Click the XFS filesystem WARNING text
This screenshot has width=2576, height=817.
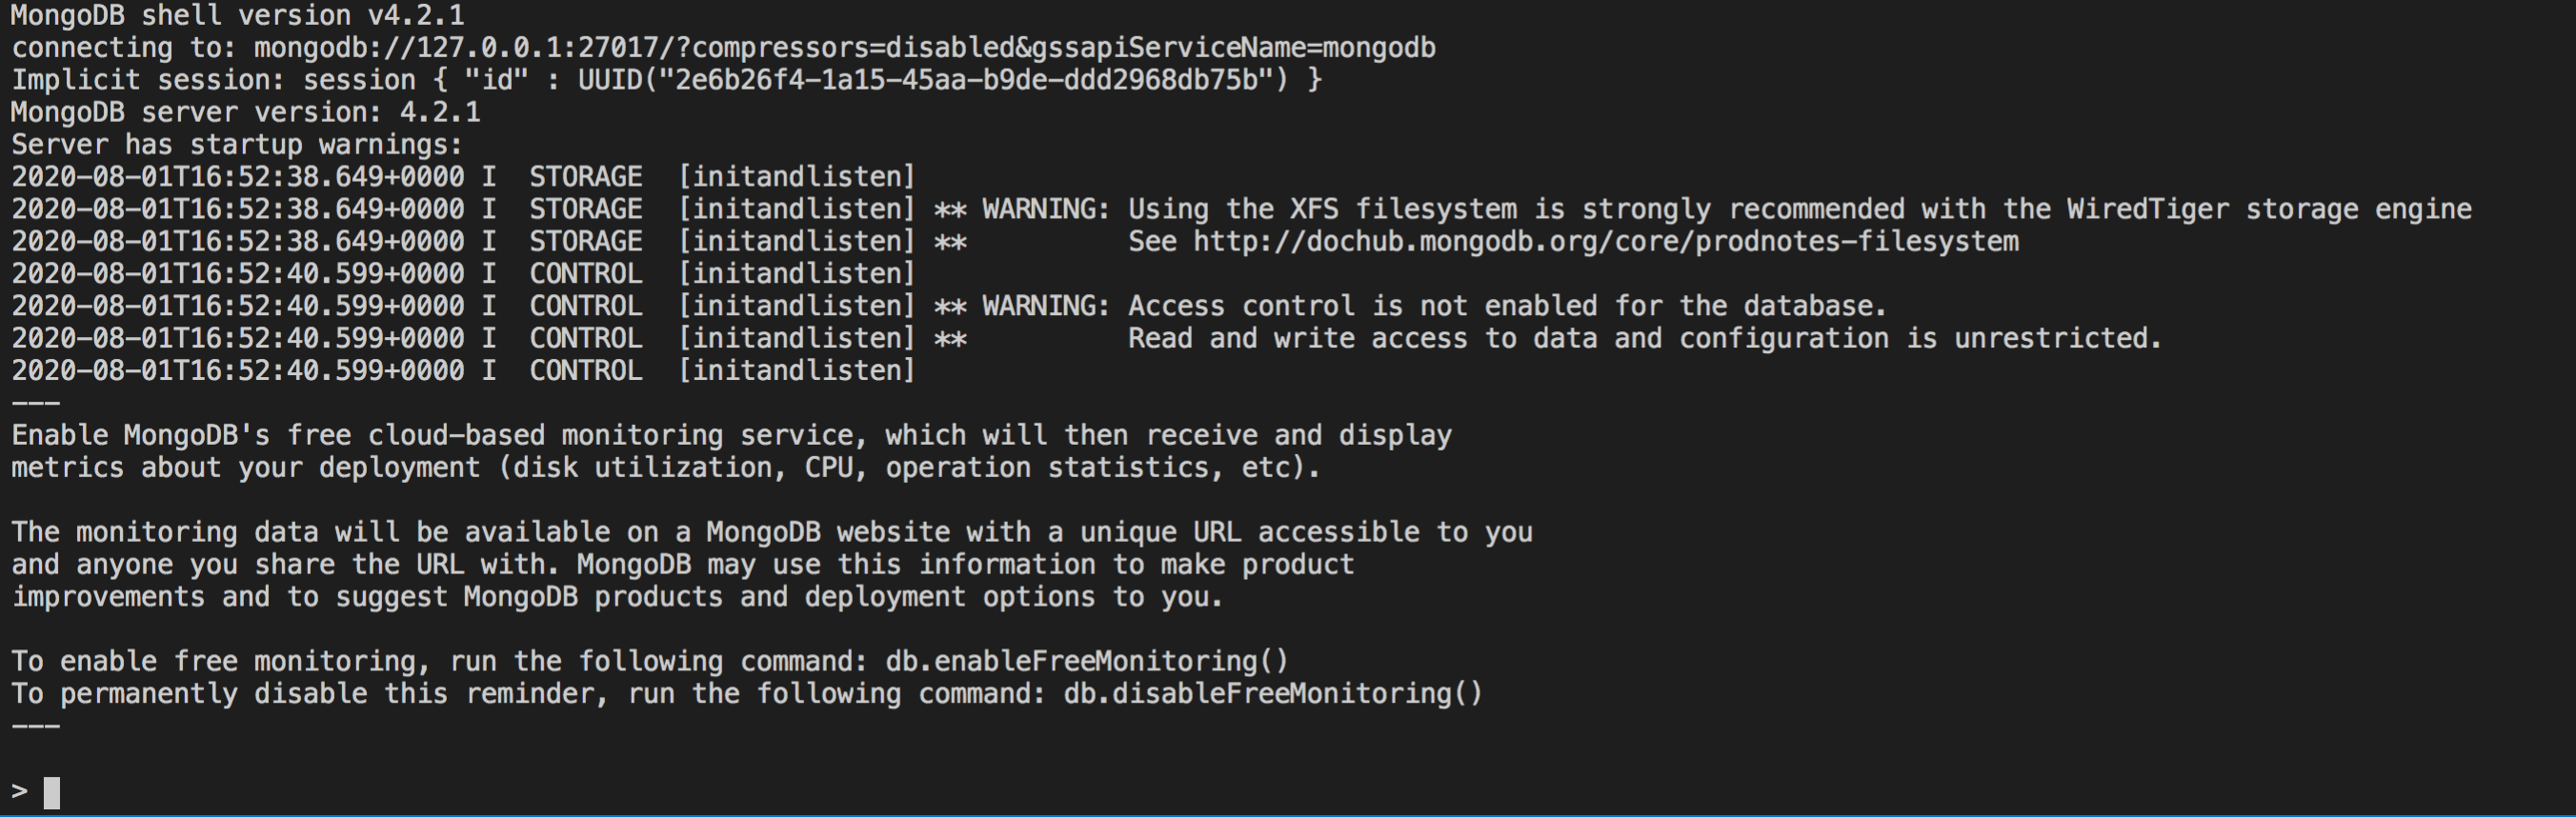1702,210
